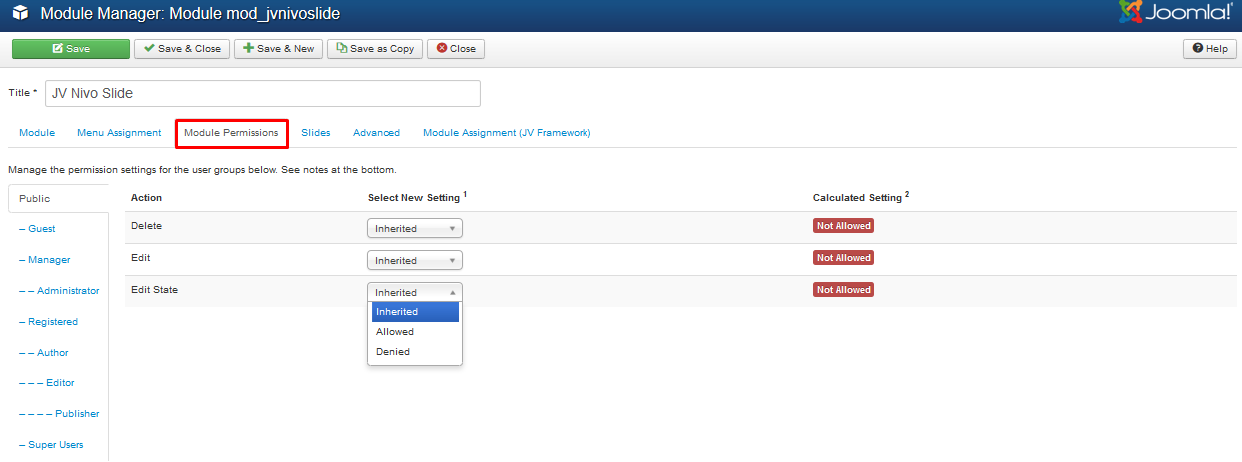This screenshot has height=462, width=1242.
Task: Select the Module Permissions tab
Action: coord(231,133)
